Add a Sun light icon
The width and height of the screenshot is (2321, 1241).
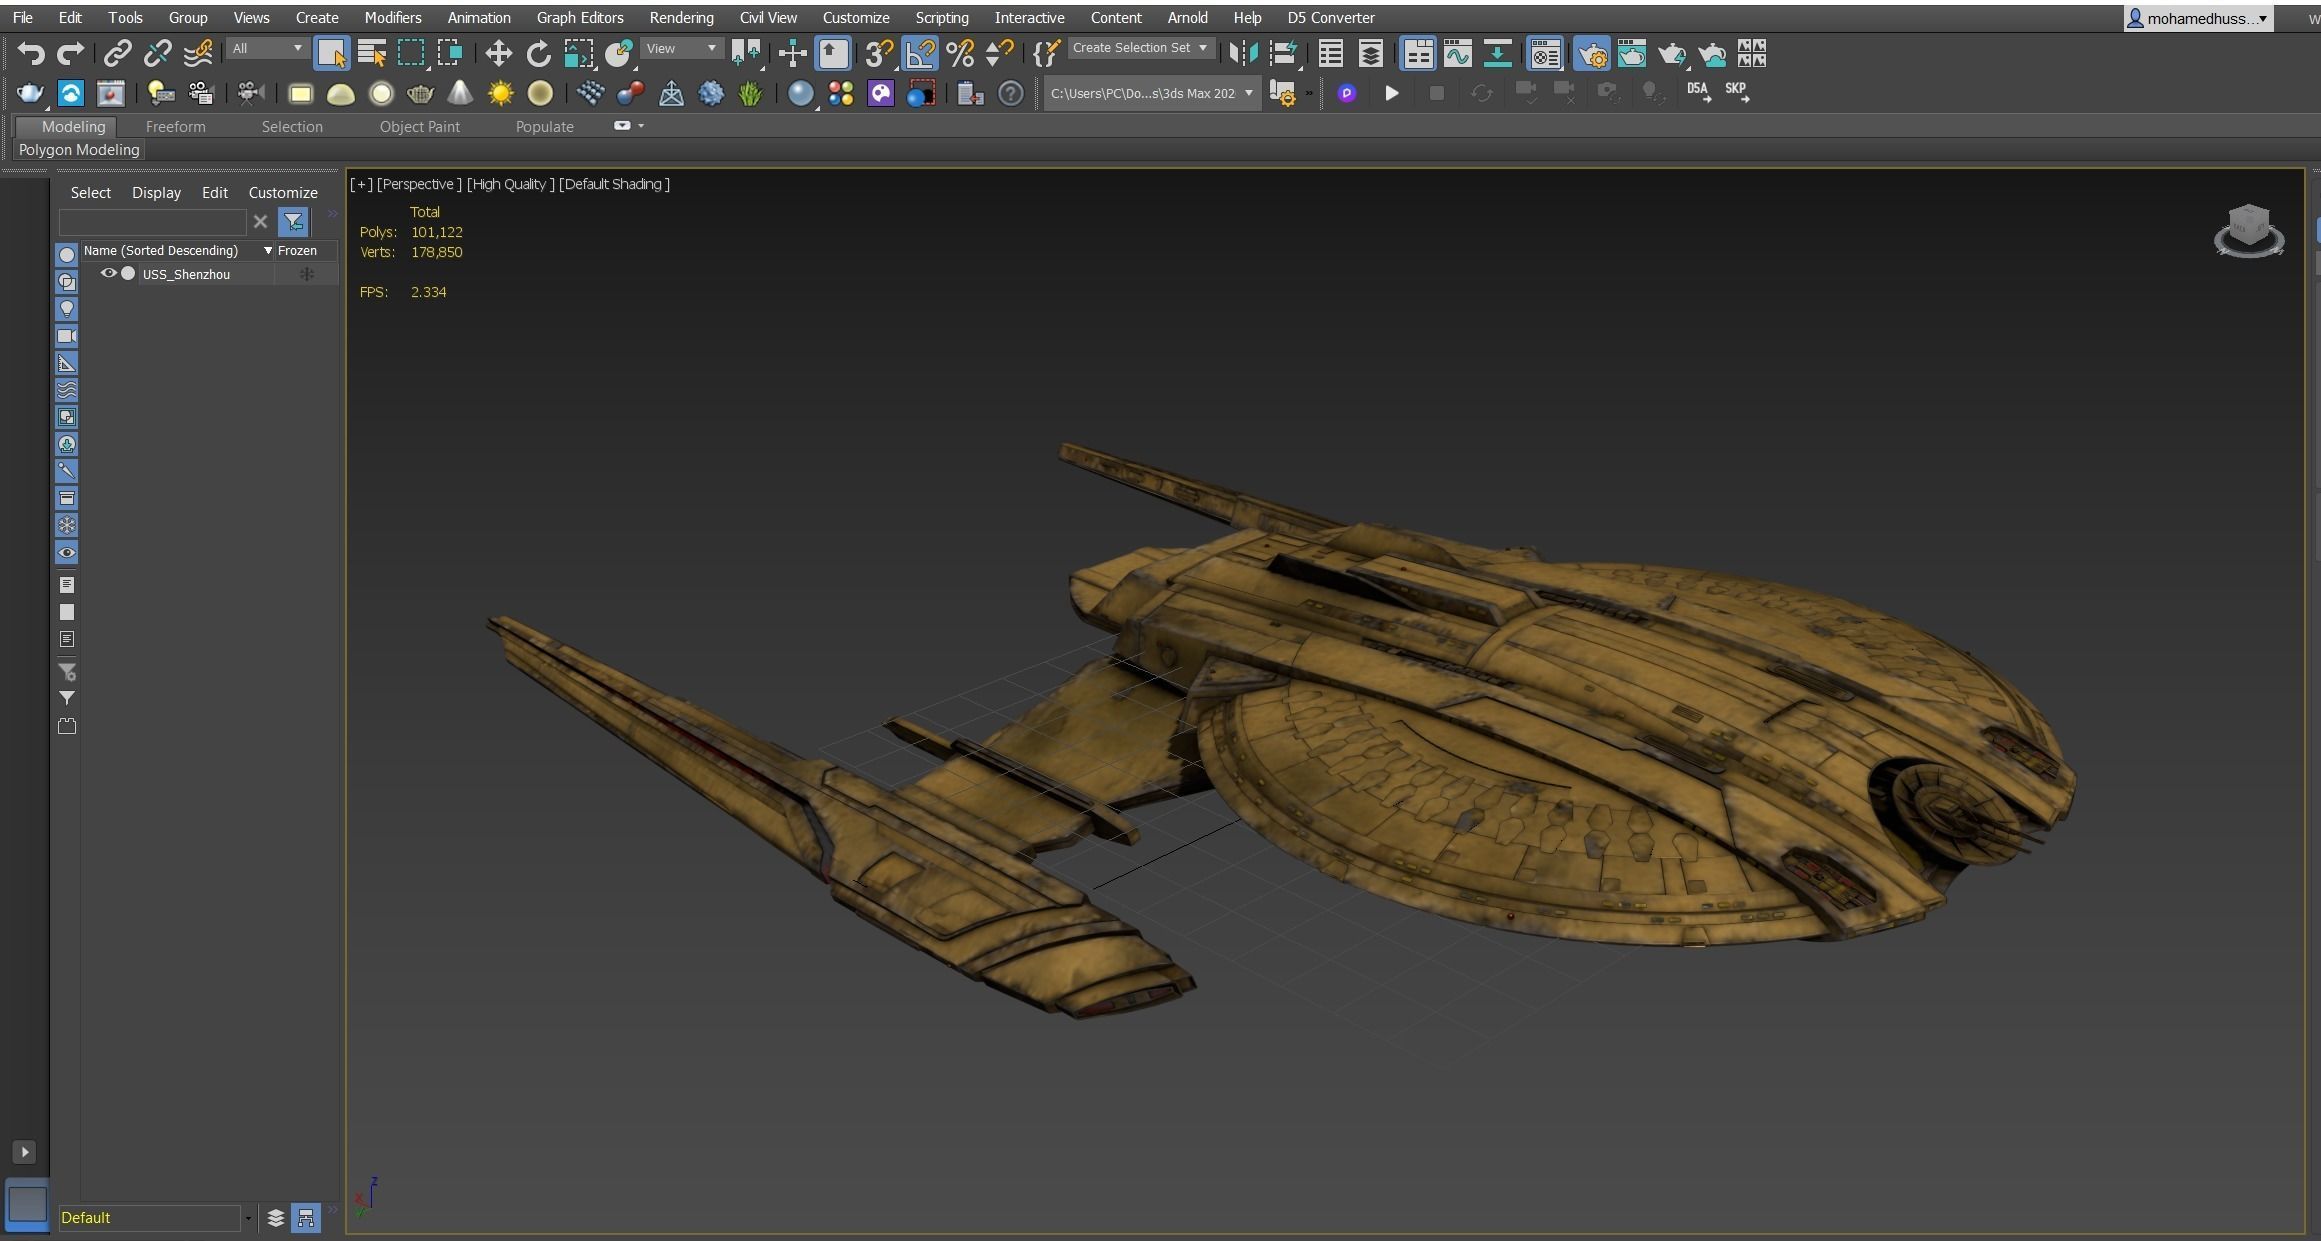(500, 93)
